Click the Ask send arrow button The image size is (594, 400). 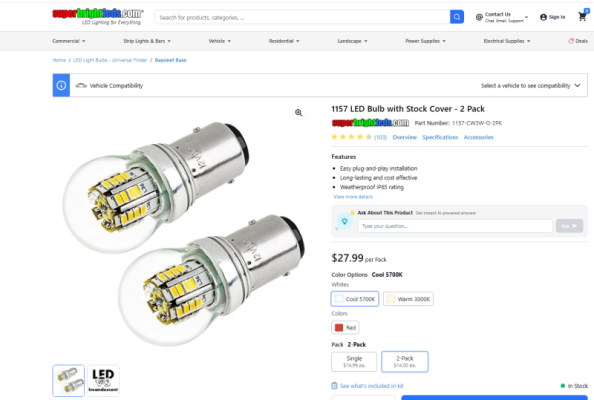[x=569, y=226]
